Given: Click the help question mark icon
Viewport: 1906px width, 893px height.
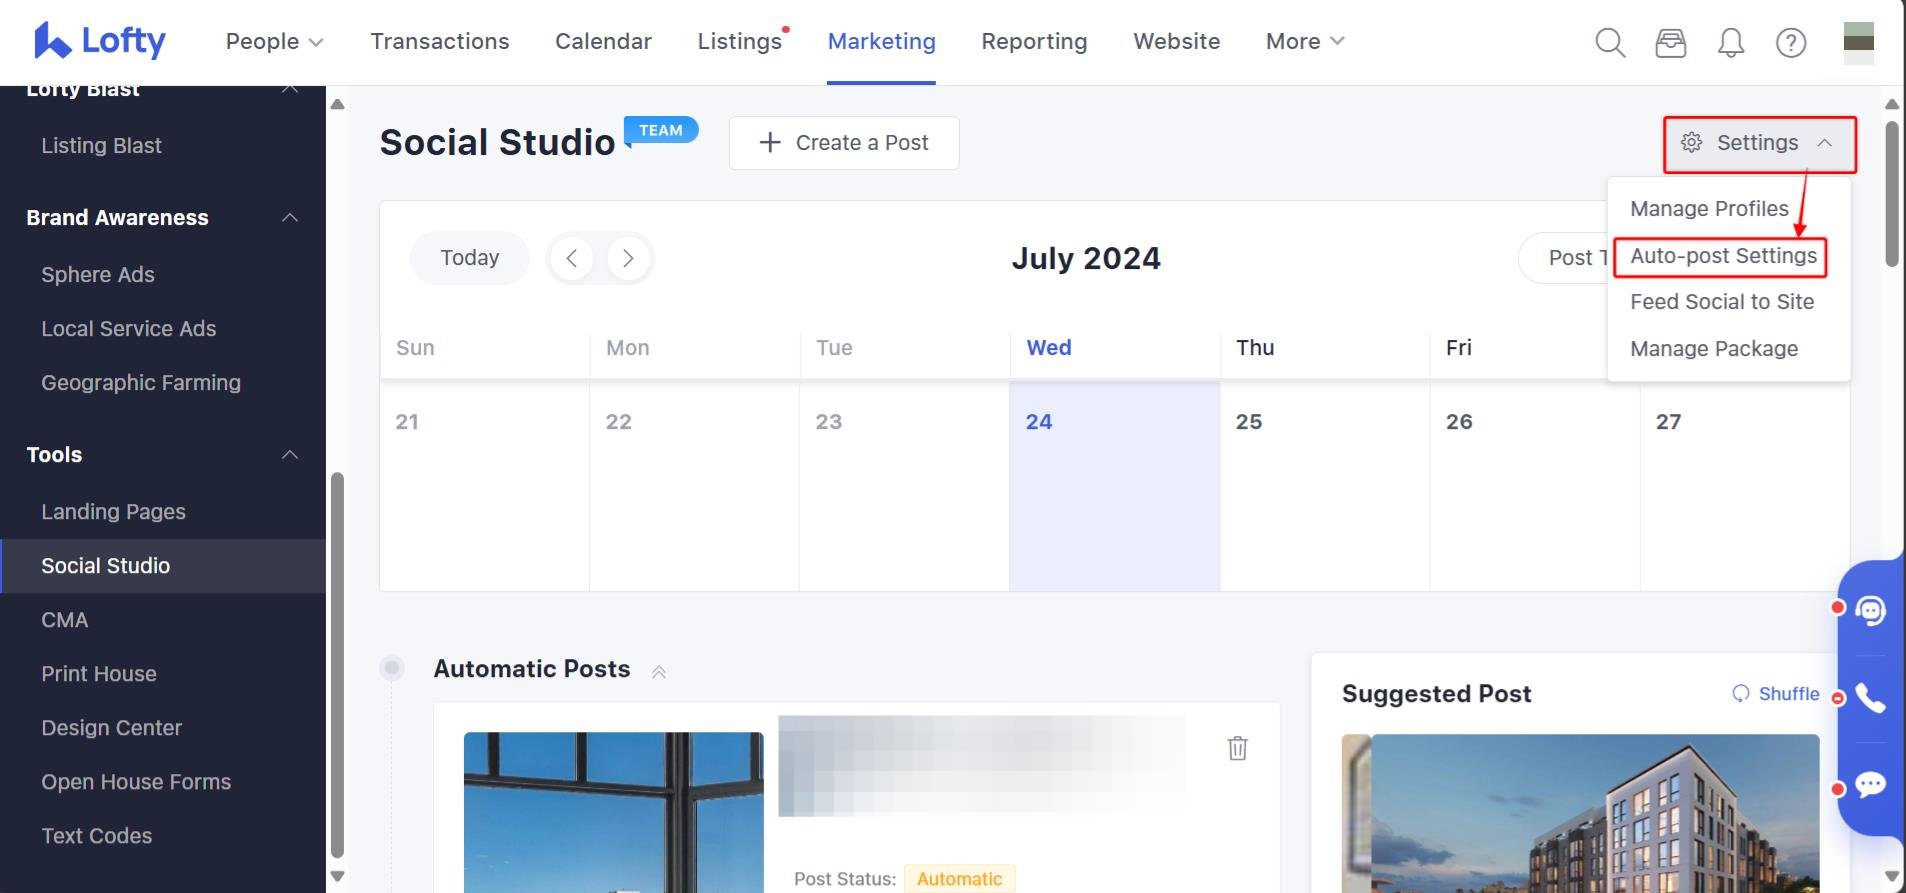Looking at the screenshot, I should coord(1790,42).
